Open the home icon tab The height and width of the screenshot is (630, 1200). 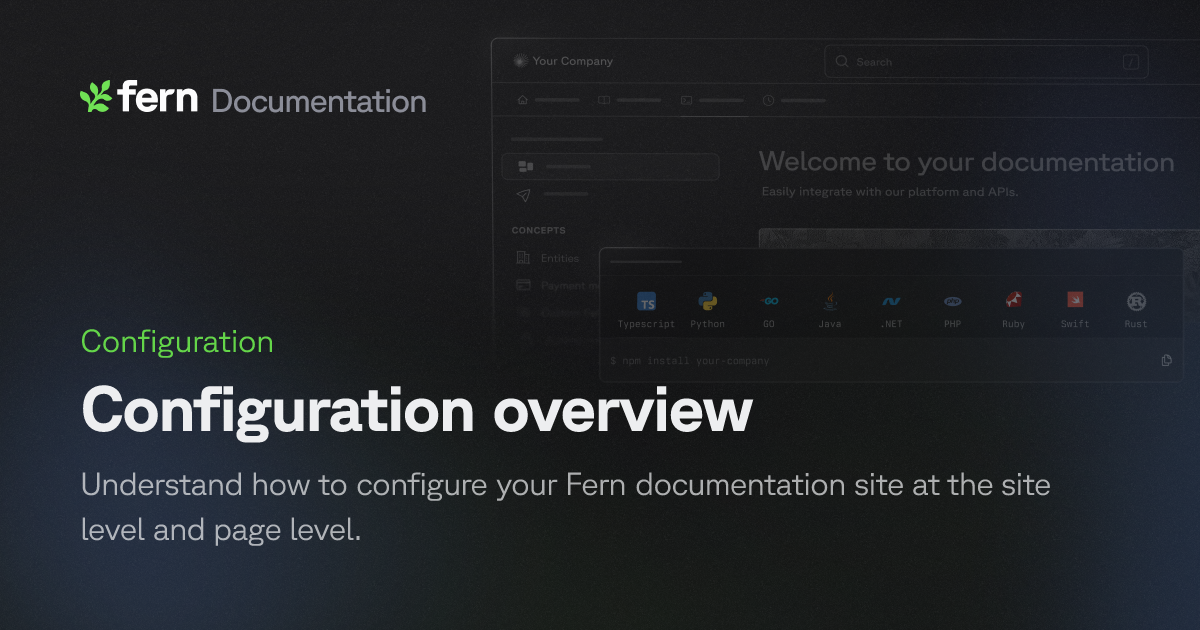[522, 100]
